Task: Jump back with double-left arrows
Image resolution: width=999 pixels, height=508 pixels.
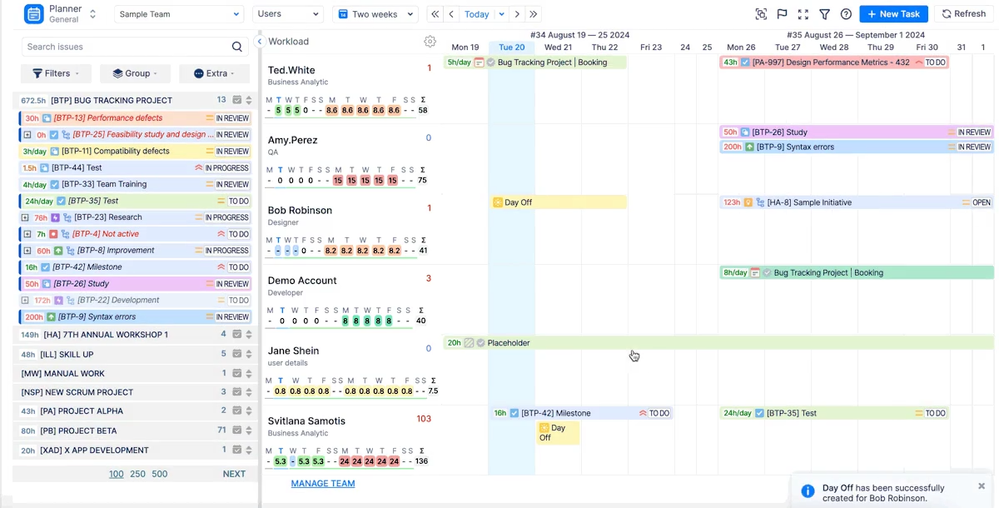Action: click(x=435, y=14)
